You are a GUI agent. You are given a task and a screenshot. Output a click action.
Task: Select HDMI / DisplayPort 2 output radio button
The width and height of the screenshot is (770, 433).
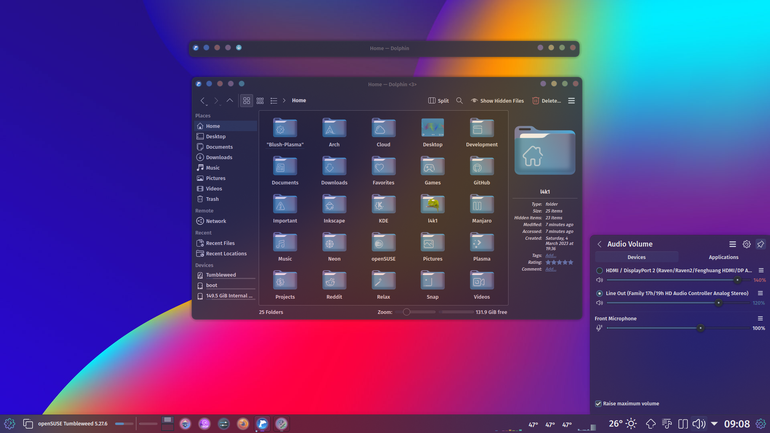pos(599,271)
